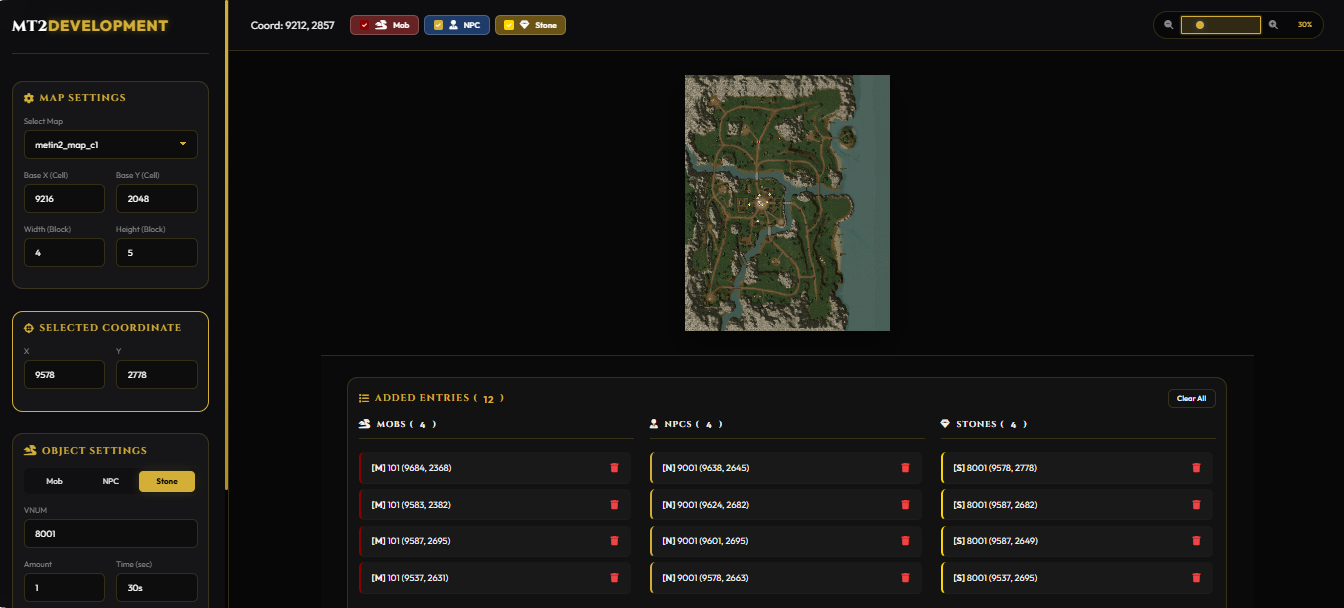The width and height of the screenshot is (1344, 608).
Task: Toggle the NPC visibility checkbox
Action: click(x=438, y=25)
